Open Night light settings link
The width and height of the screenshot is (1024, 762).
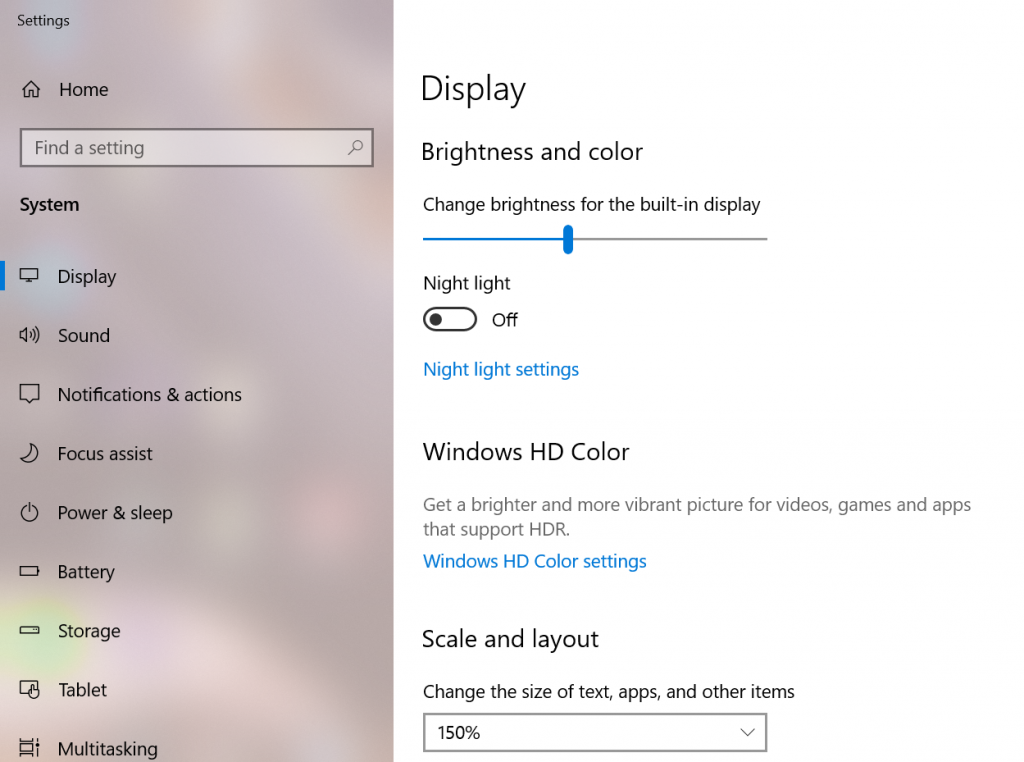point(501,370)
